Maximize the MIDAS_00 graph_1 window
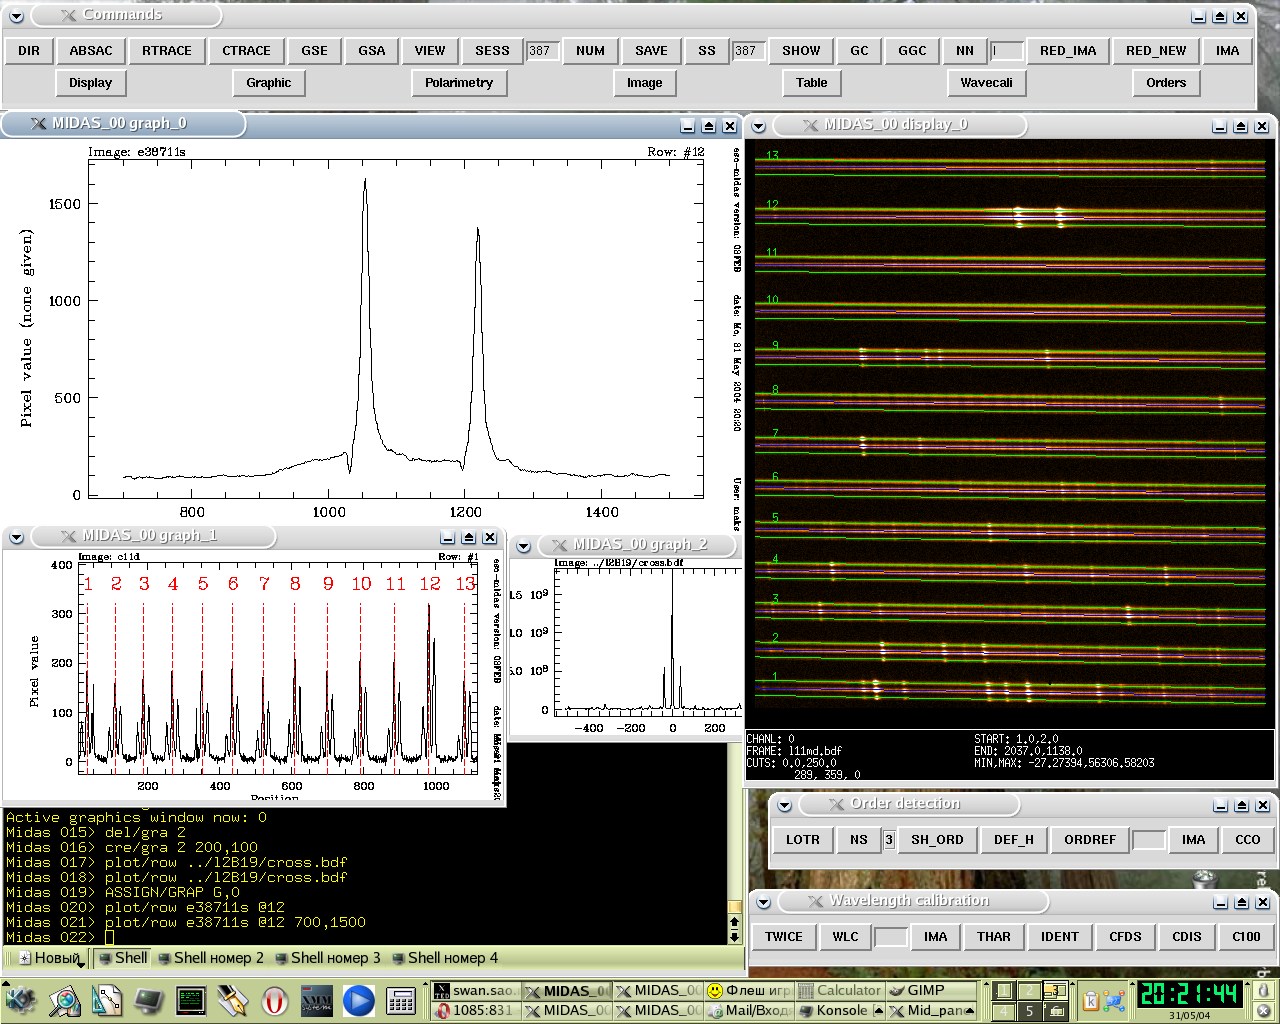The width and height of the screenshot is (1280, 1024). (469, 538)
